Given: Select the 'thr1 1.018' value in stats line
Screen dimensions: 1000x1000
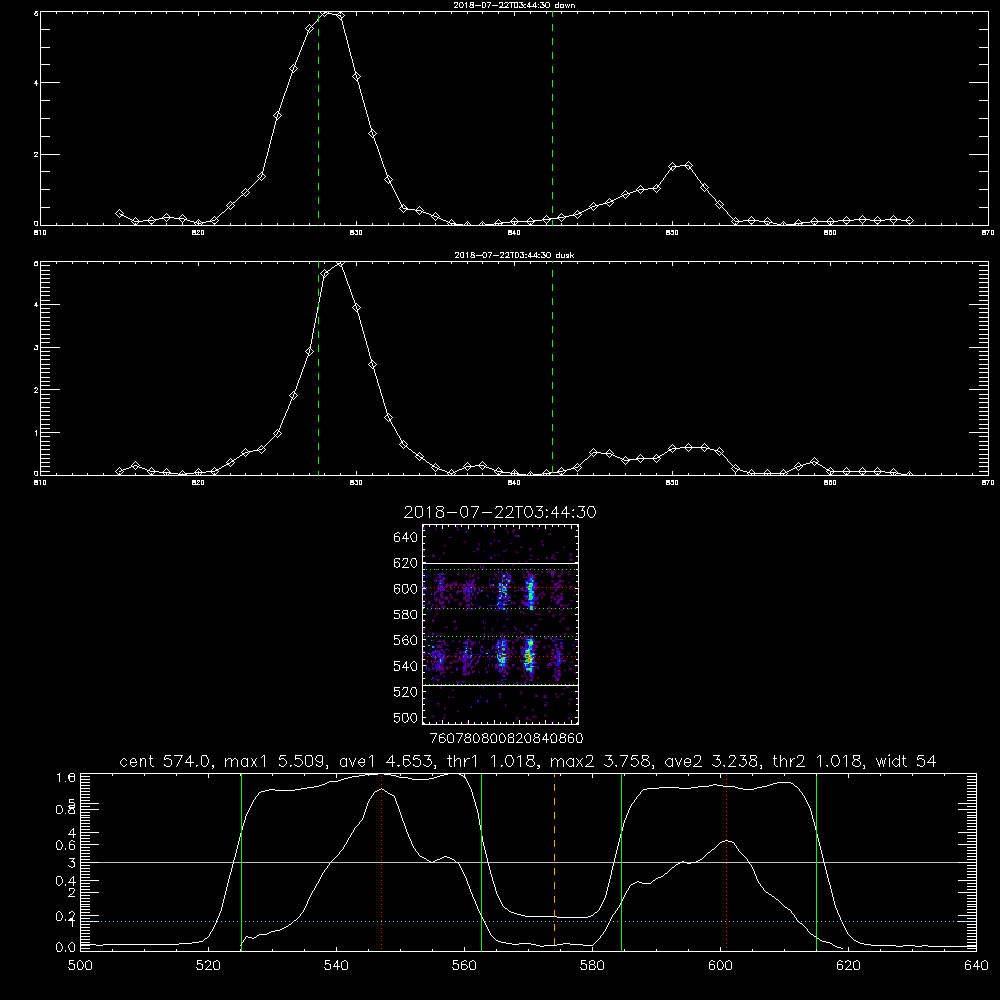Looking at the screenshot, I should [x=492, y=761].
